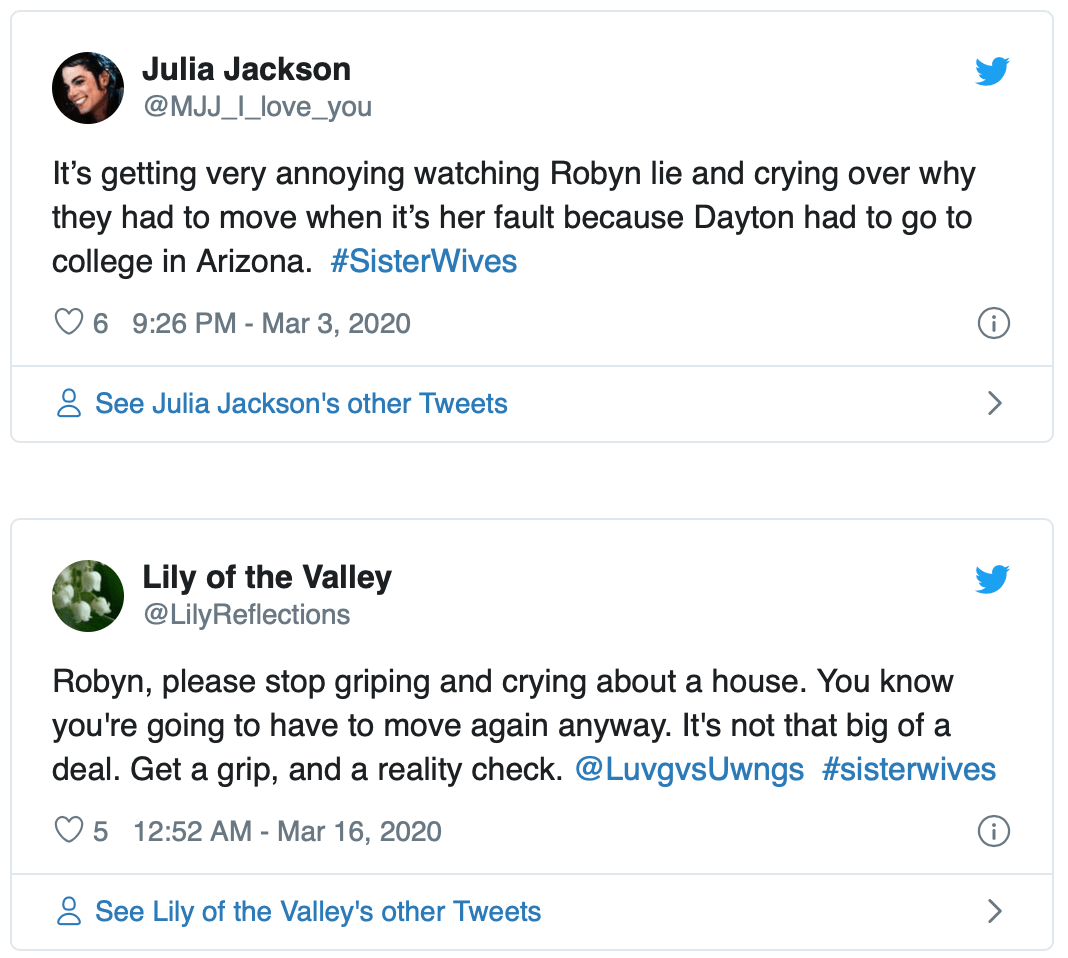Like Julia Jackson's tweet with heart icon
Image resolution: width=1068 pixels, height=958 pixels.
[68, 323]
